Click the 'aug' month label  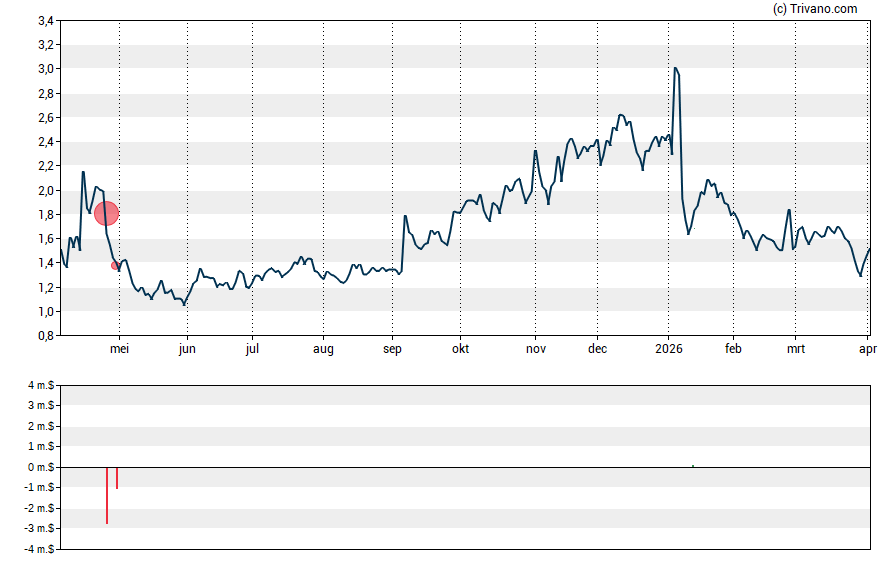323,349
